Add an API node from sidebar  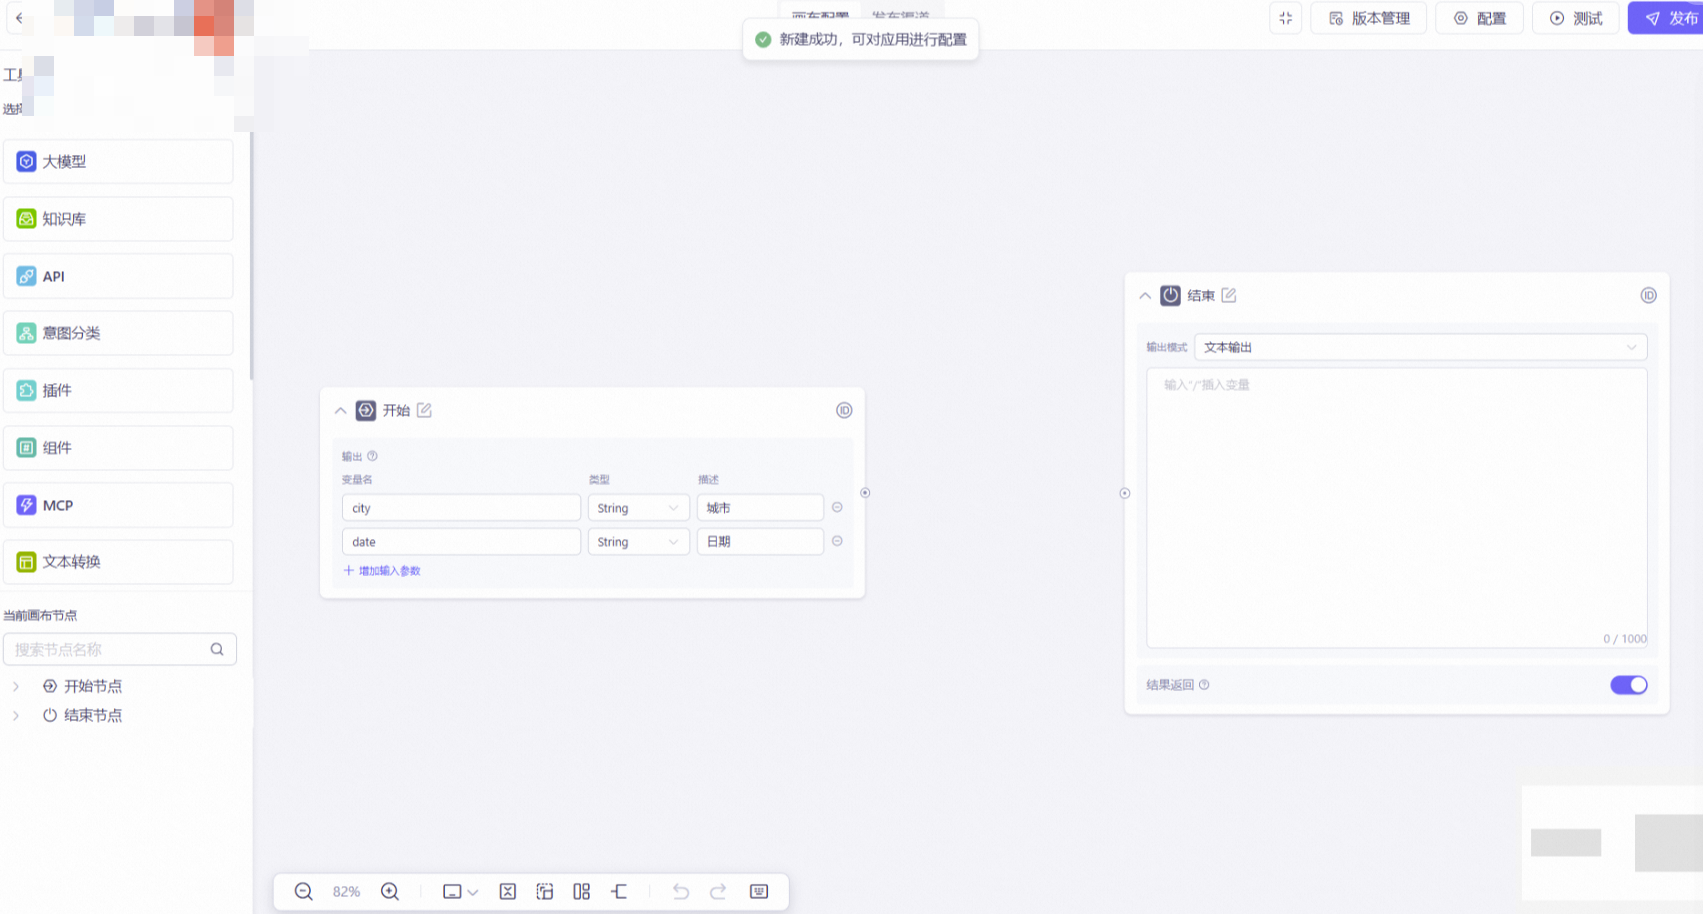coord(118,276)
